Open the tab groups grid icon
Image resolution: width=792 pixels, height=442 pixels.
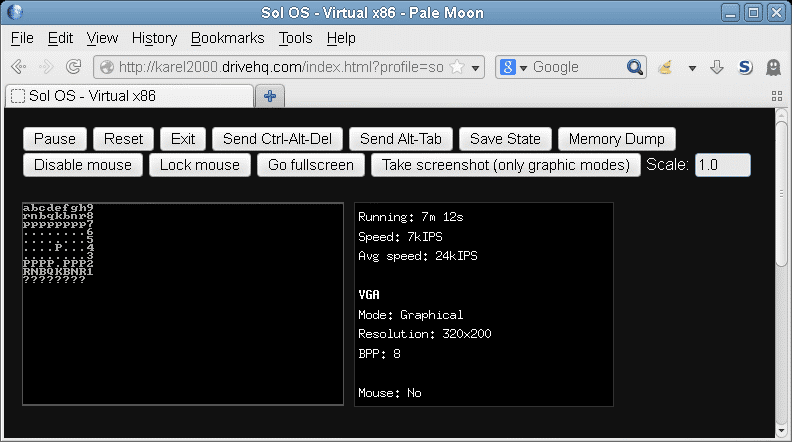(x=777, y=96)
